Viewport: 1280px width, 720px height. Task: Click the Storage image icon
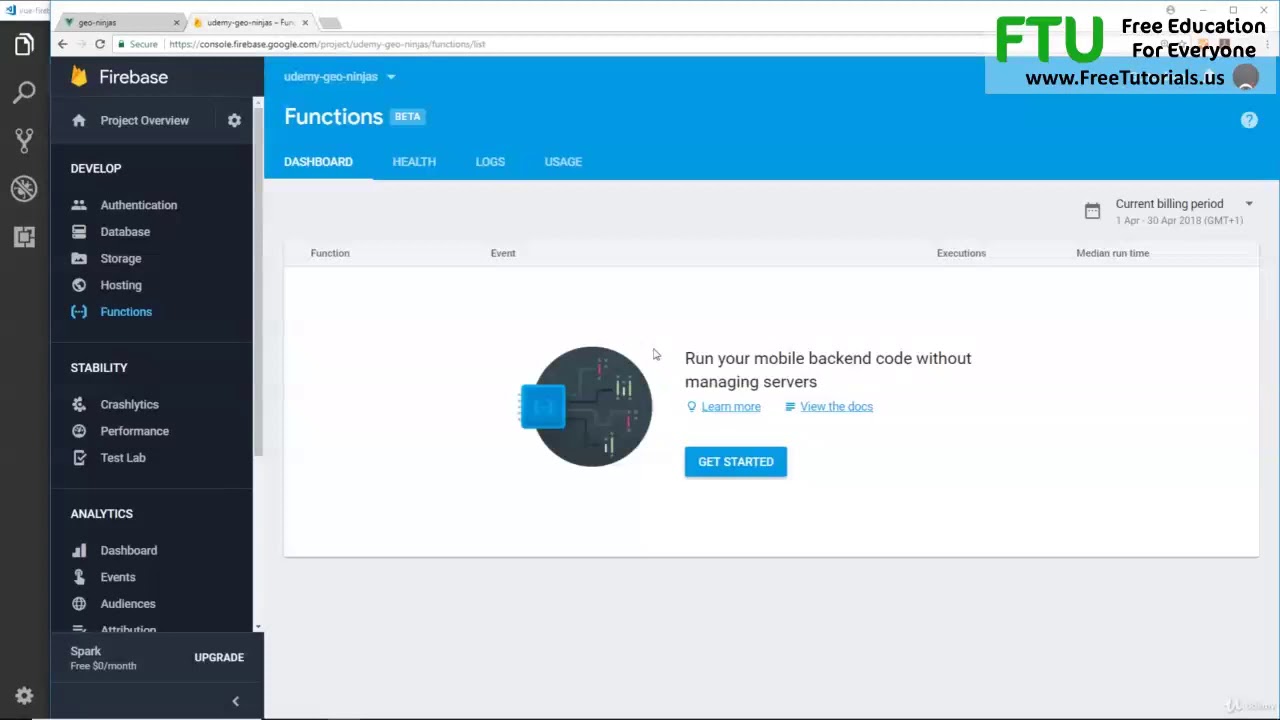tap(79, 258)
